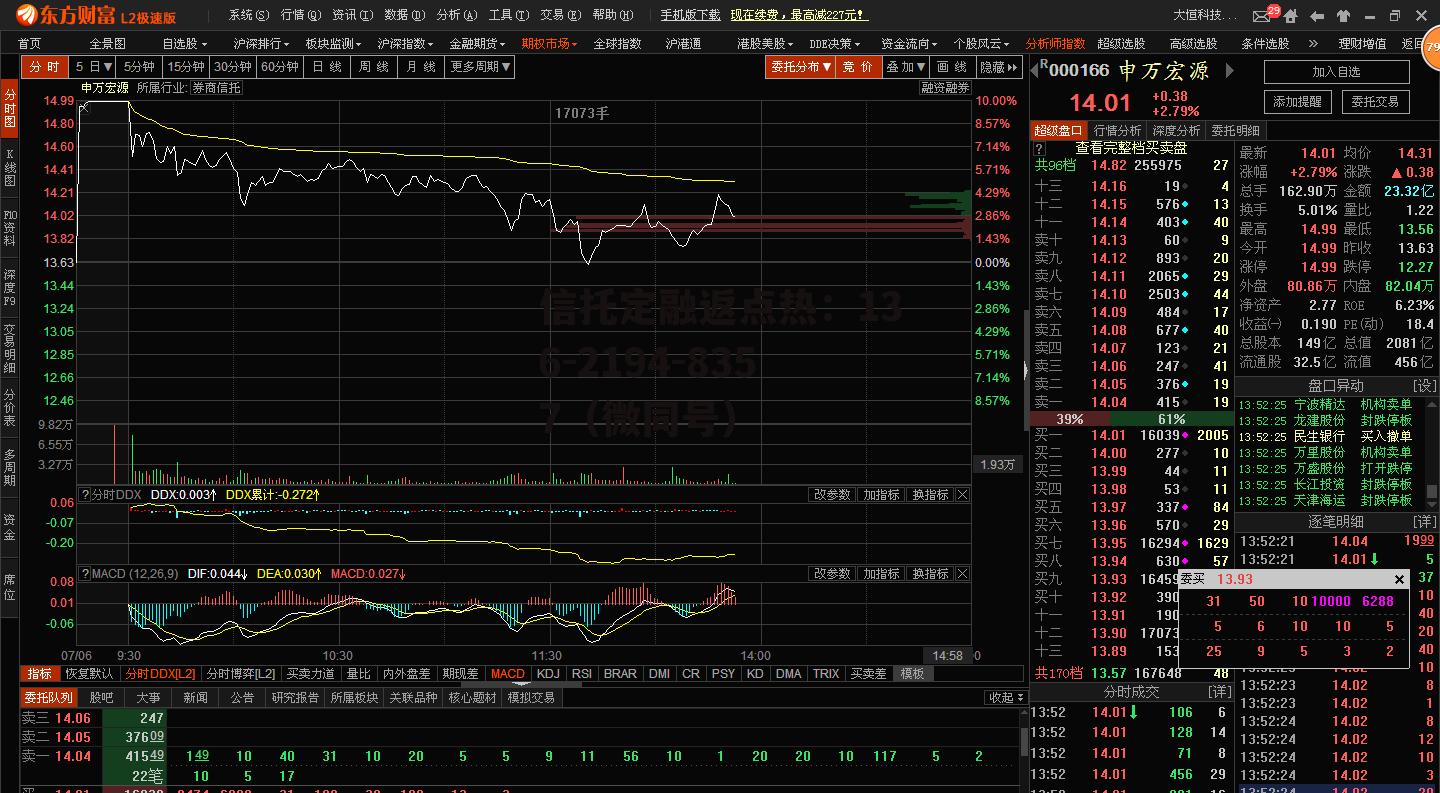Image resolution: width=1440 pixels, height=793 pixels.
Task: Open the 资金 sidebar item
Action: [x=10, y=527]
